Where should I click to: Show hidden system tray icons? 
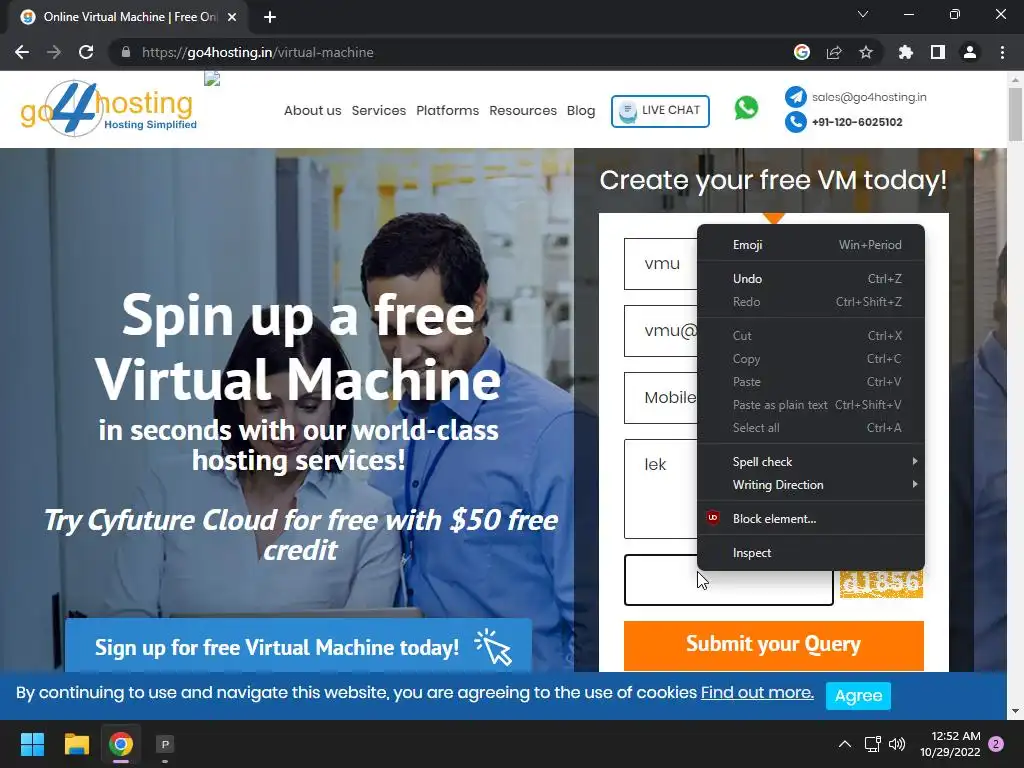844,744
